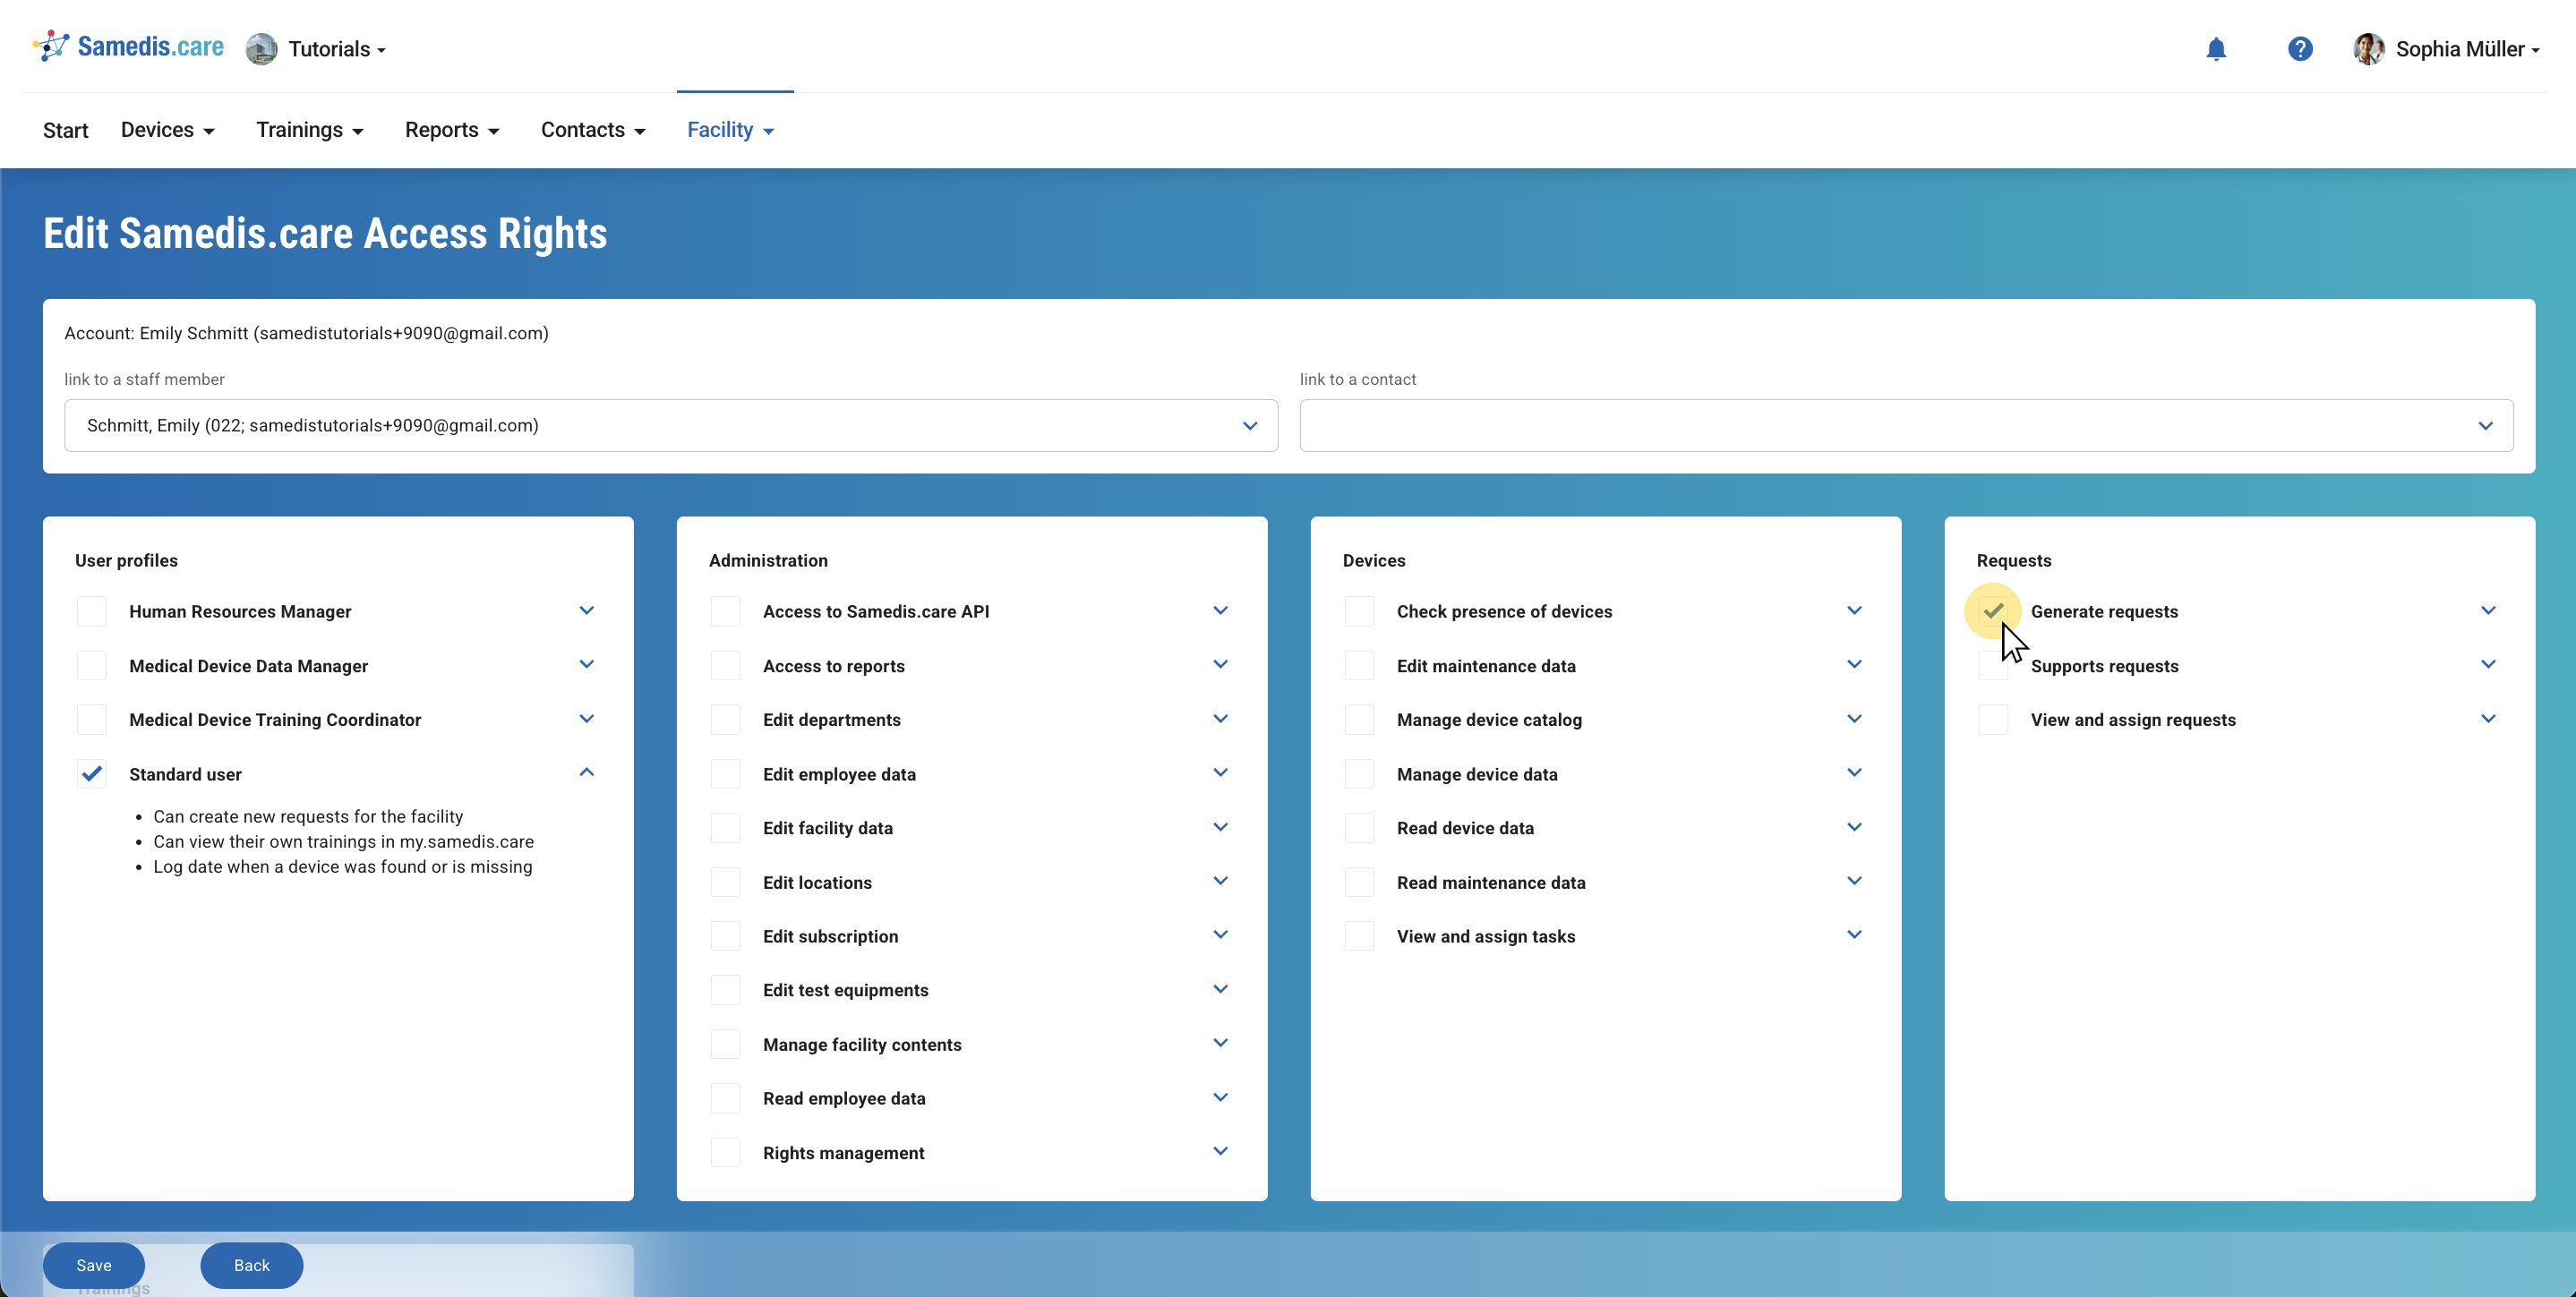Click the Samedis.care logo
This screenshot has width=2576, height=1297.
128,47
